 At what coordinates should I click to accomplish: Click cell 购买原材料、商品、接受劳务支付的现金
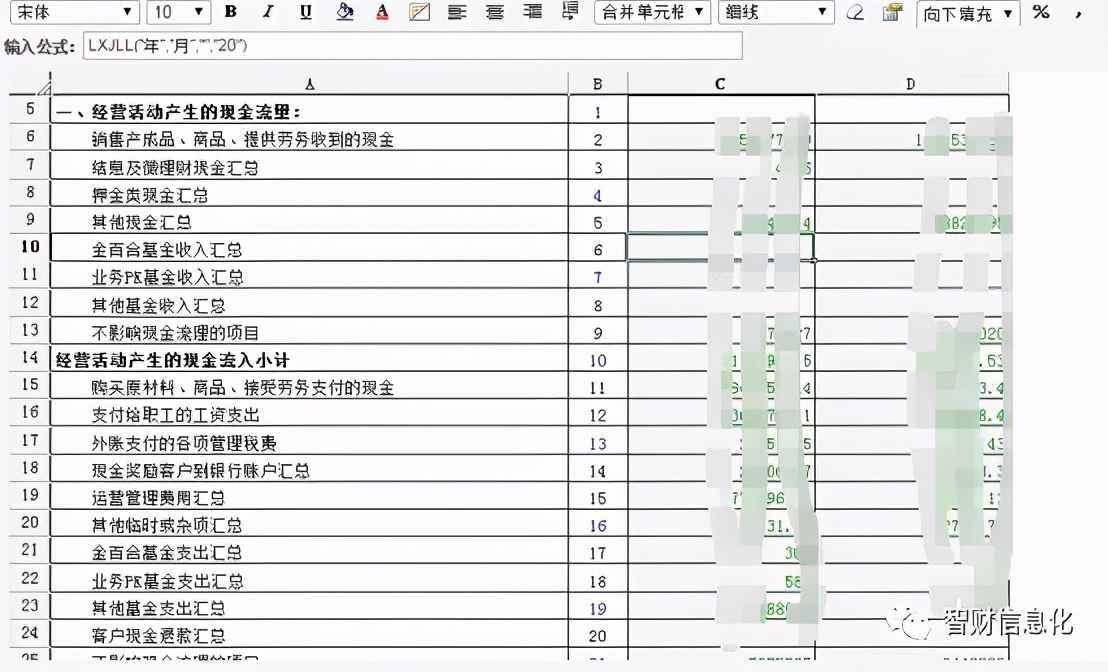point(310,387)
